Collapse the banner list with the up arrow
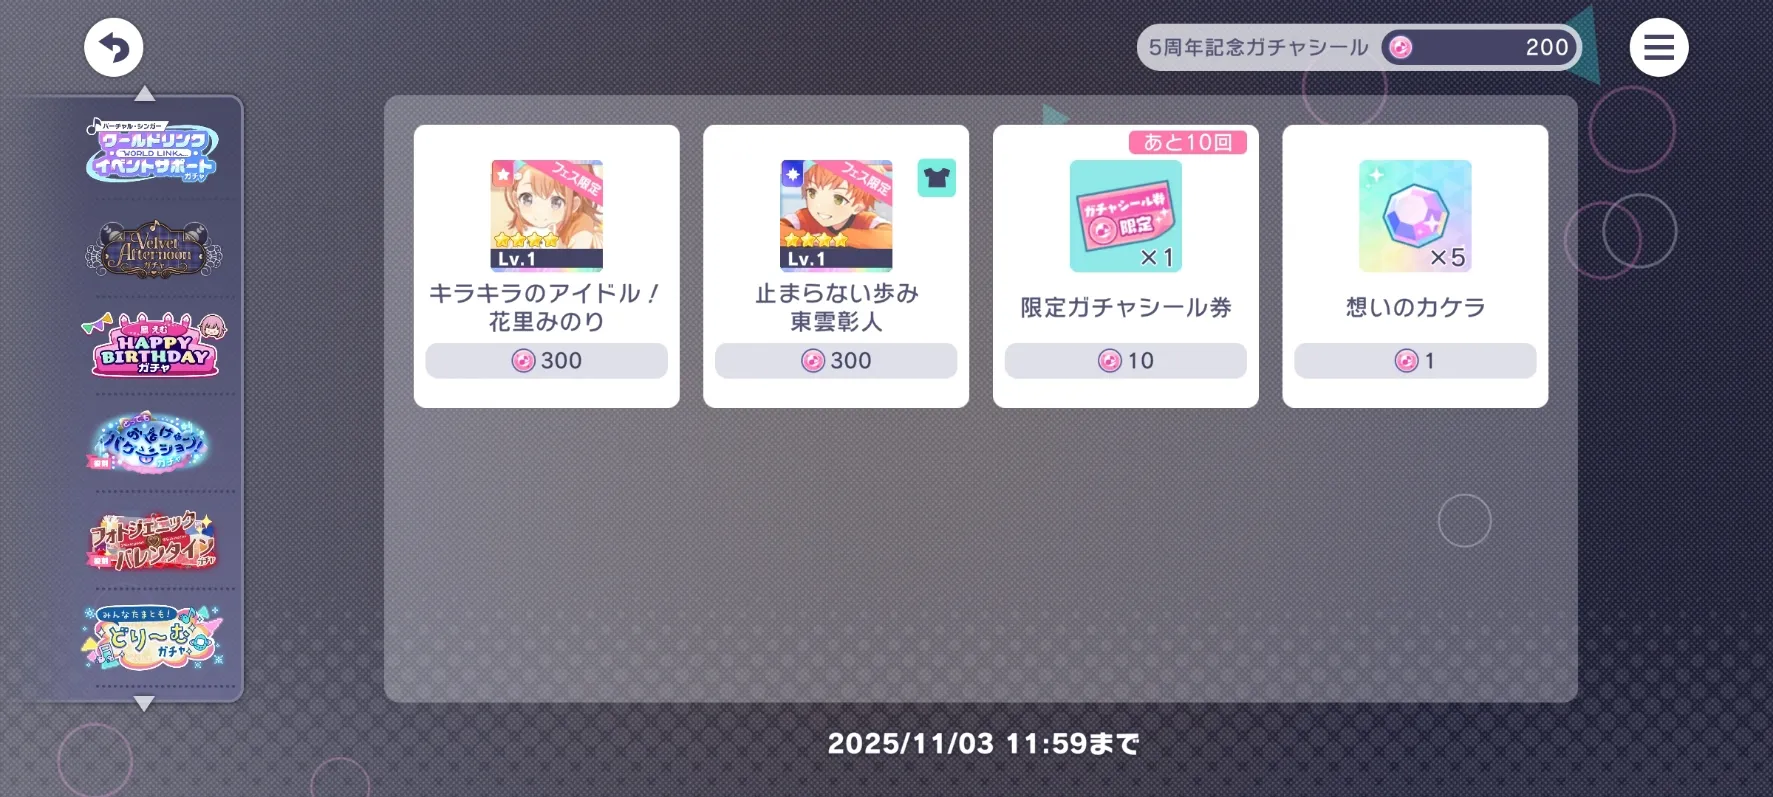Image resolution: width=1773 pixels, height=797 pixels. [145, 93]
